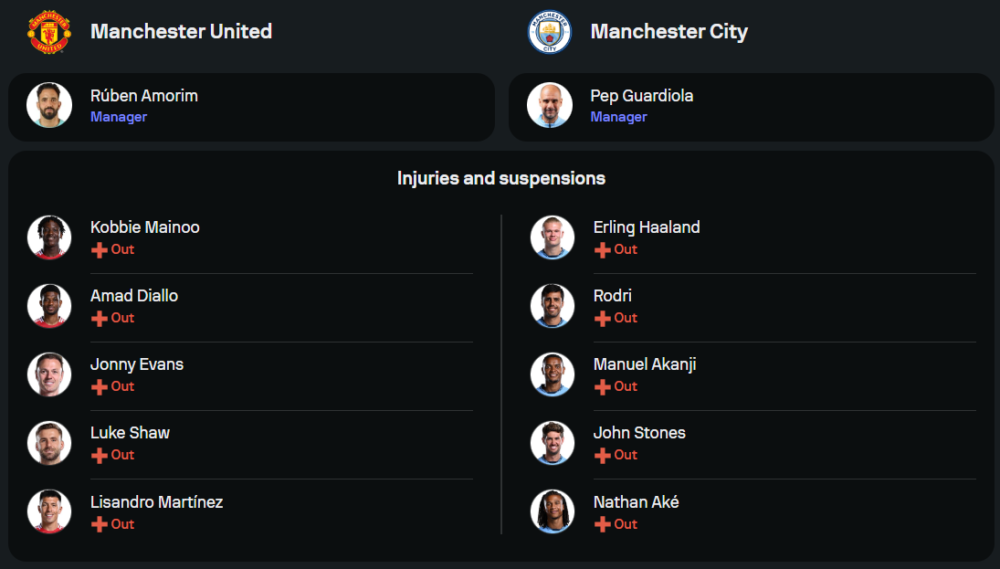Viewport: 1000px width, 569px height.
Task: Click the Manager label under Pep Guardiola
Action: pos(618,117)
